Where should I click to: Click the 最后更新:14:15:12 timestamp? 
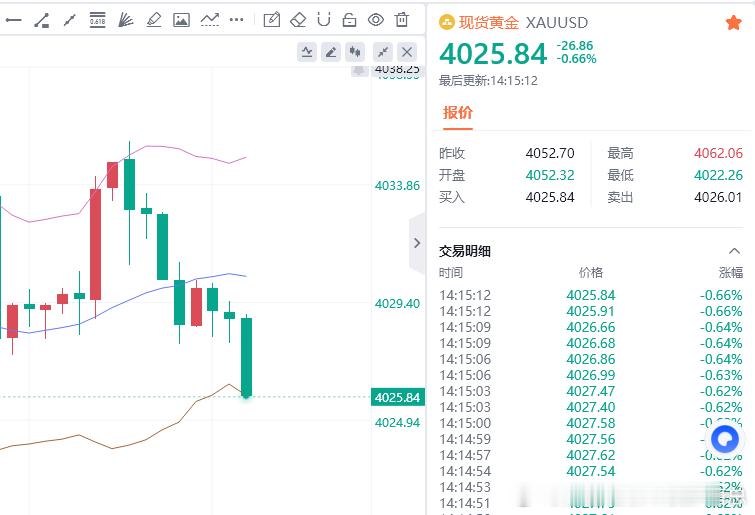(488, 80)
